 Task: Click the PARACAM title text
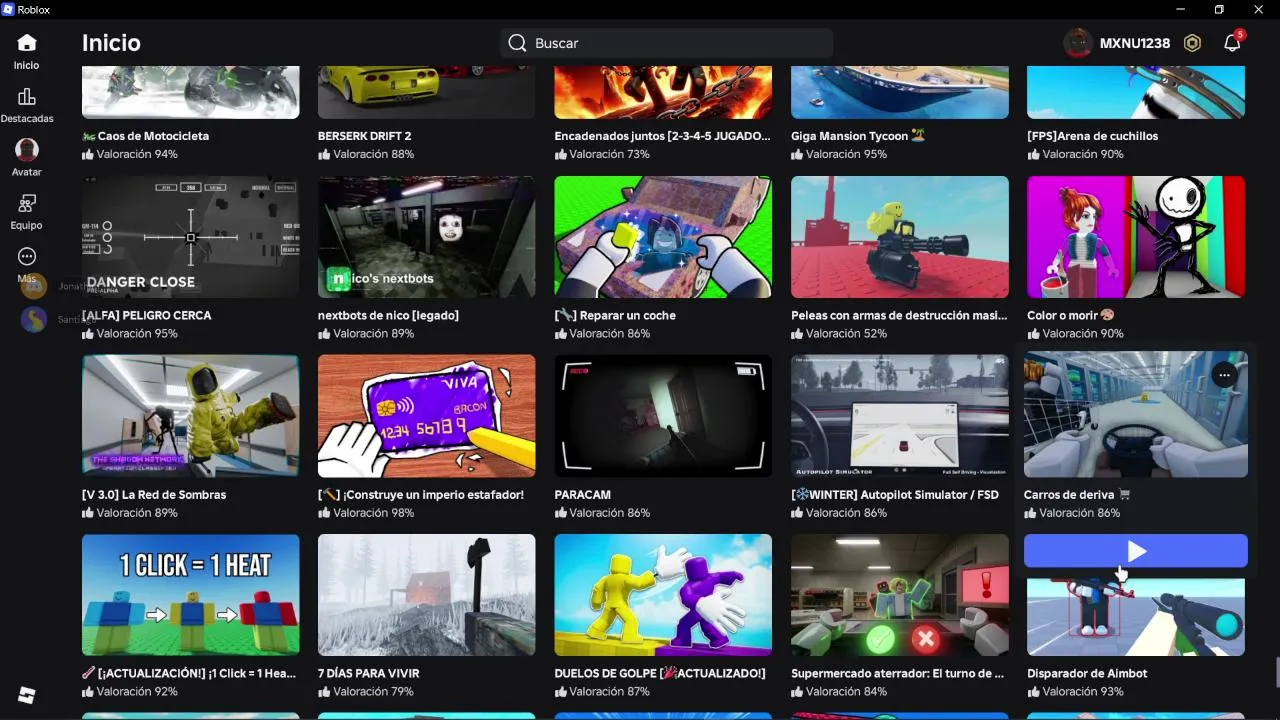click(x=583, y=494)
